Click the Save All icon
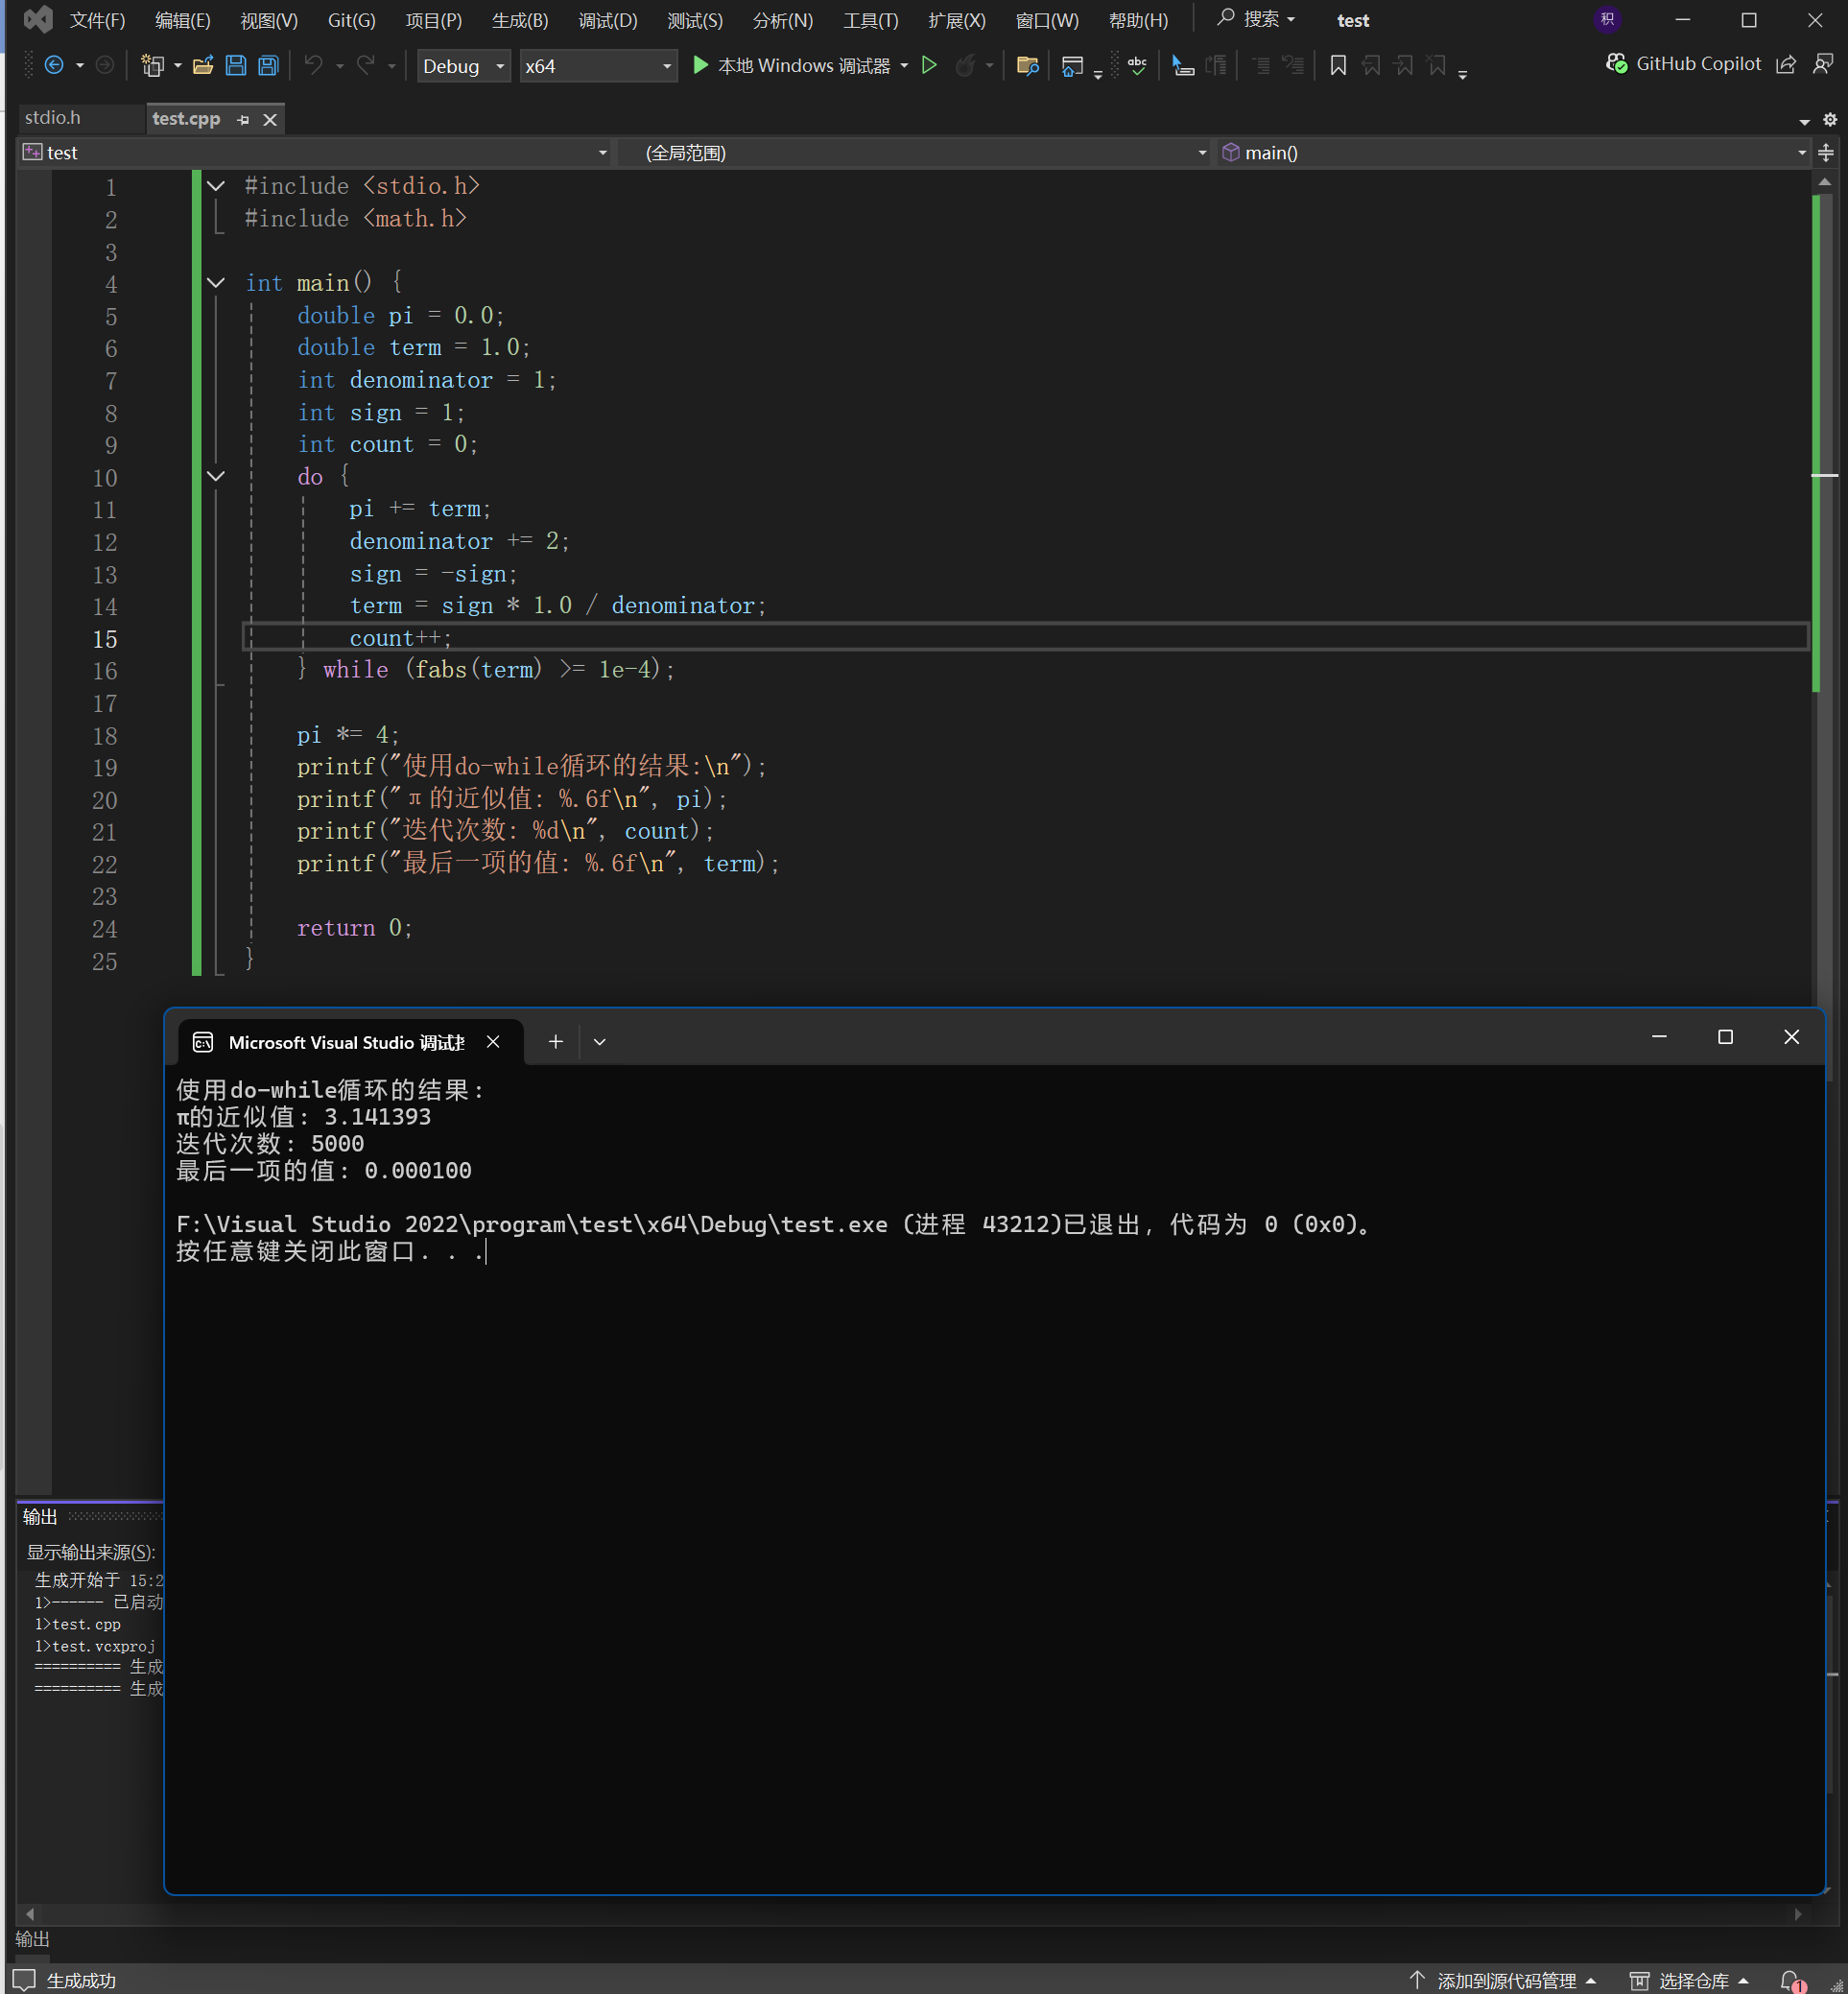The image size is (1848, 1994). pos(268,66)
